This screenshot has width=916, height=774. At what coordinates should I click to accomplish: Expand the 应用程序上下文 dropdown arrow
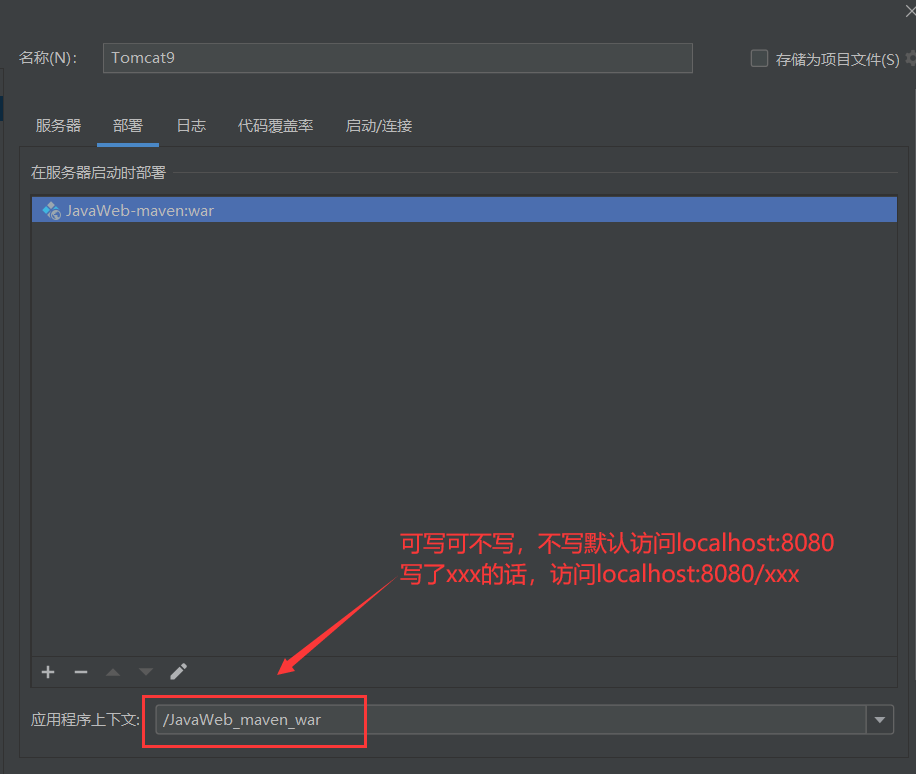880,719
